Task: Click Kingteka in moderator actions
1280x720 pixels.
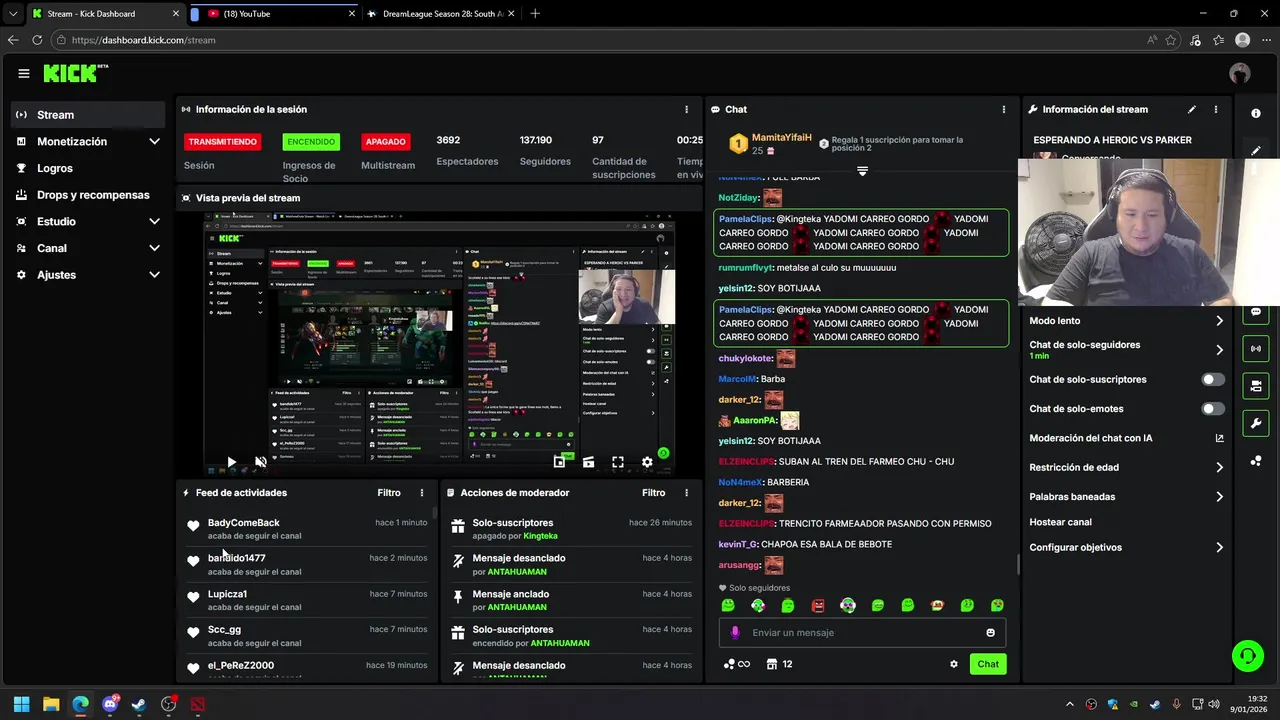Action: click(x=540, y=536)
